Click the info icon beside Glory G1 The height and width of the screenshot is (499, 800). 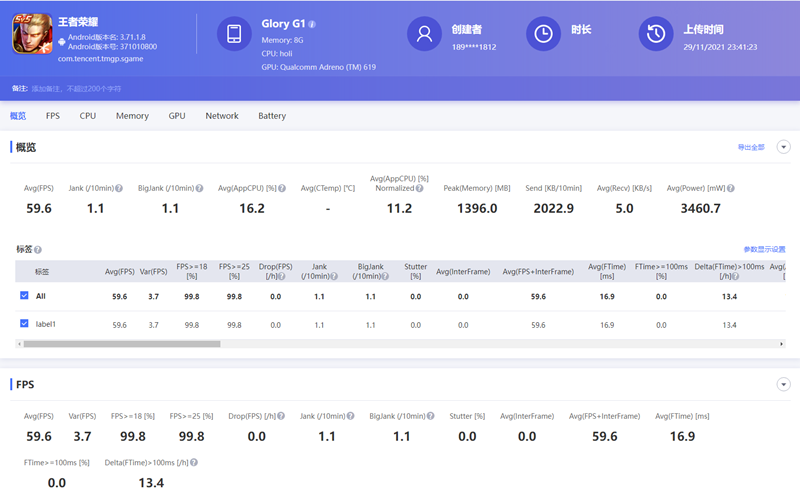click(x=312, y=24)
